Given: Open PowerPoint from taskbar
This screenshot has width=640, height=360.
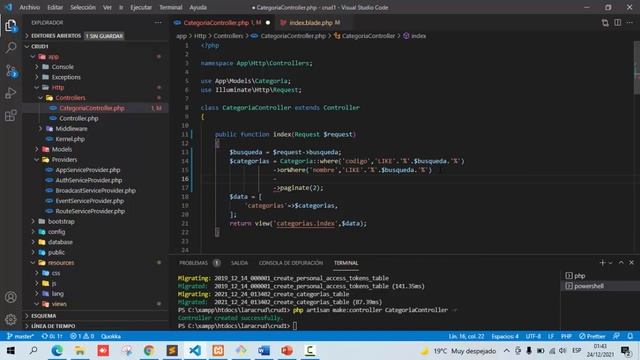Looking at the screenshot, I should coord(287,350).
